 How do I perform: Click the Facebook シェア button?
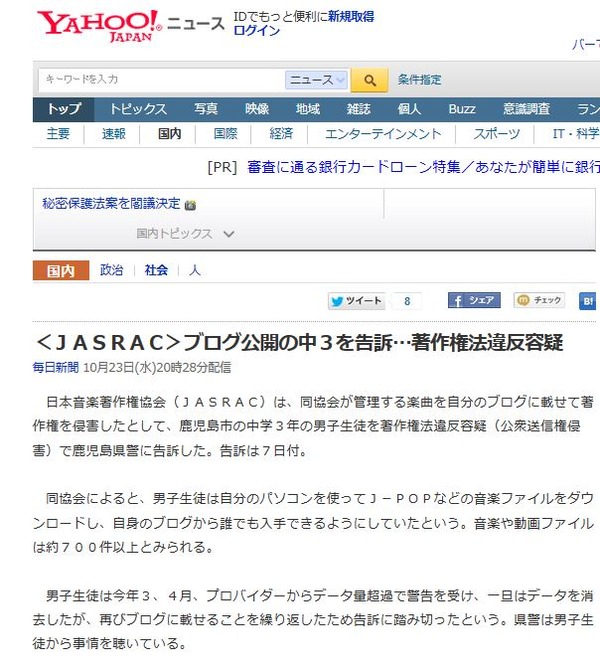coord(474,300)
